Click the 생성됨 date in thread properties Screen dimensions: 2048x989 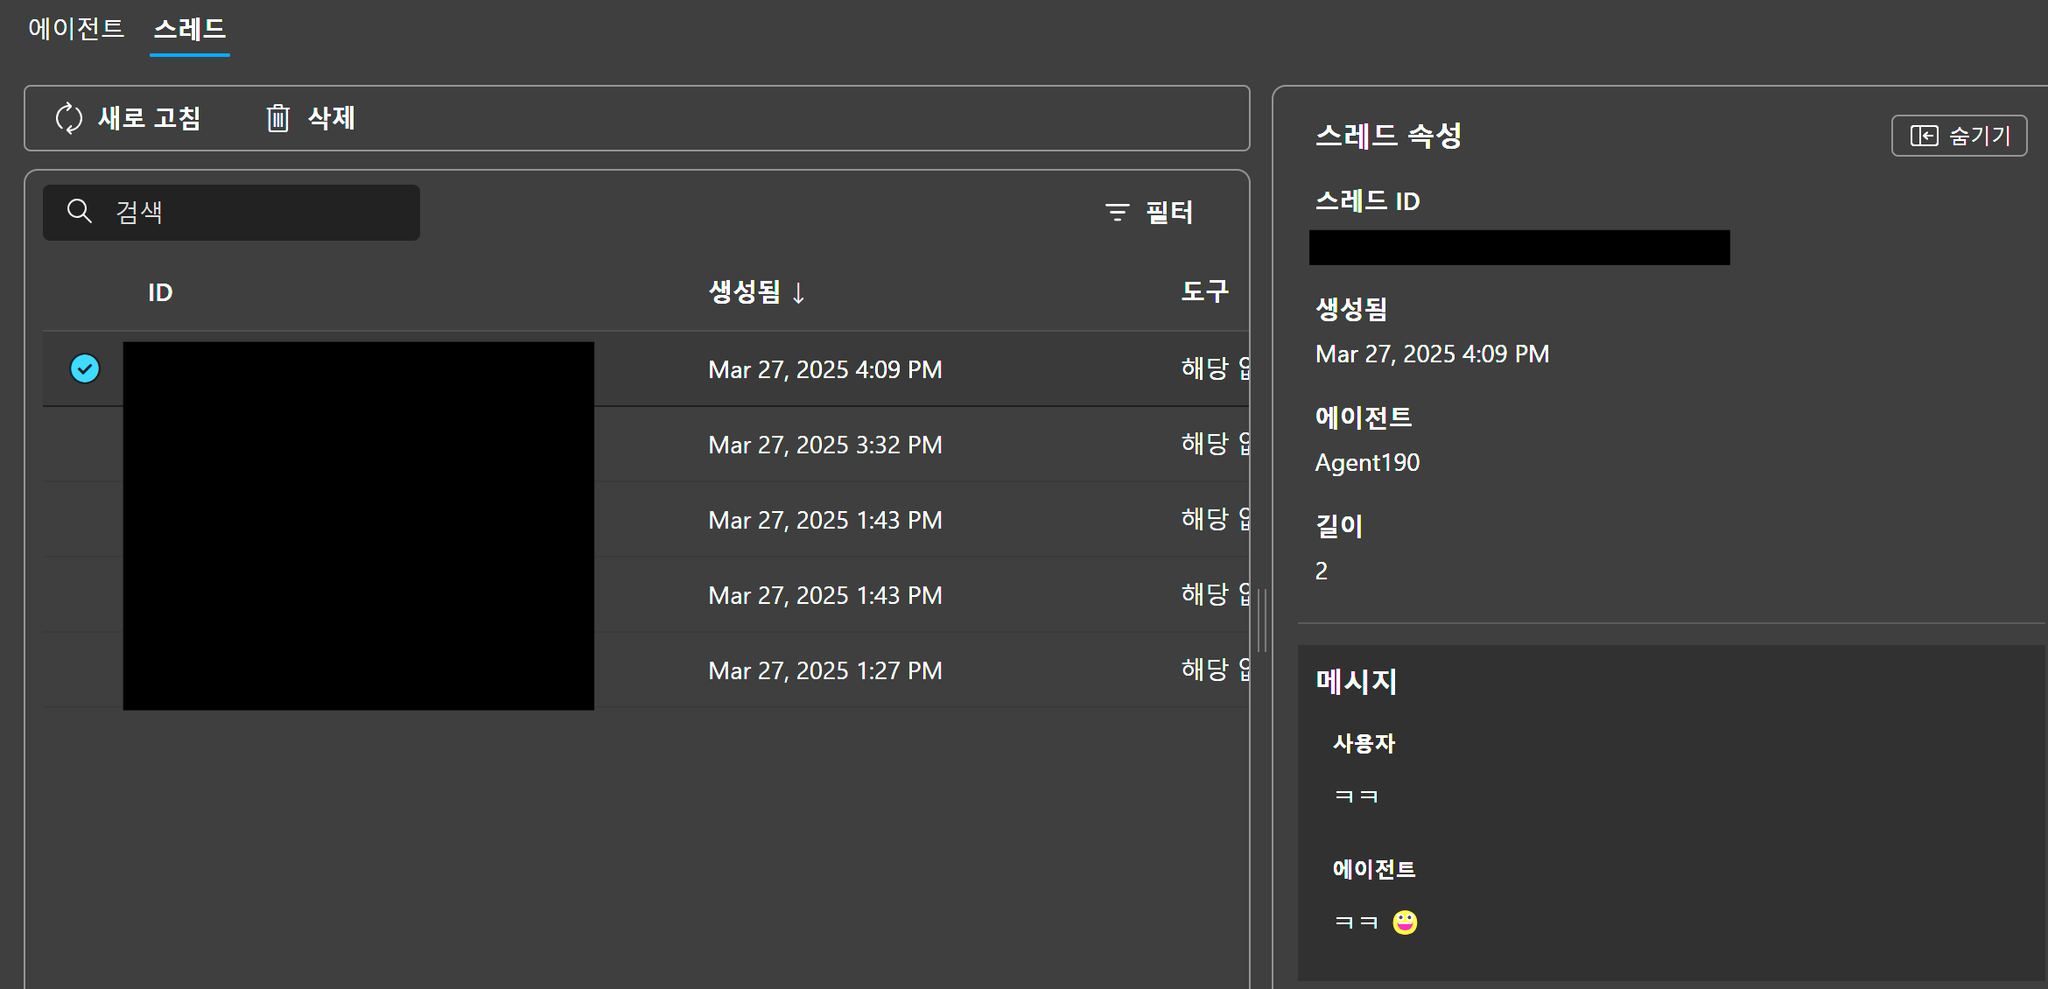click(x=1432, y=354)
